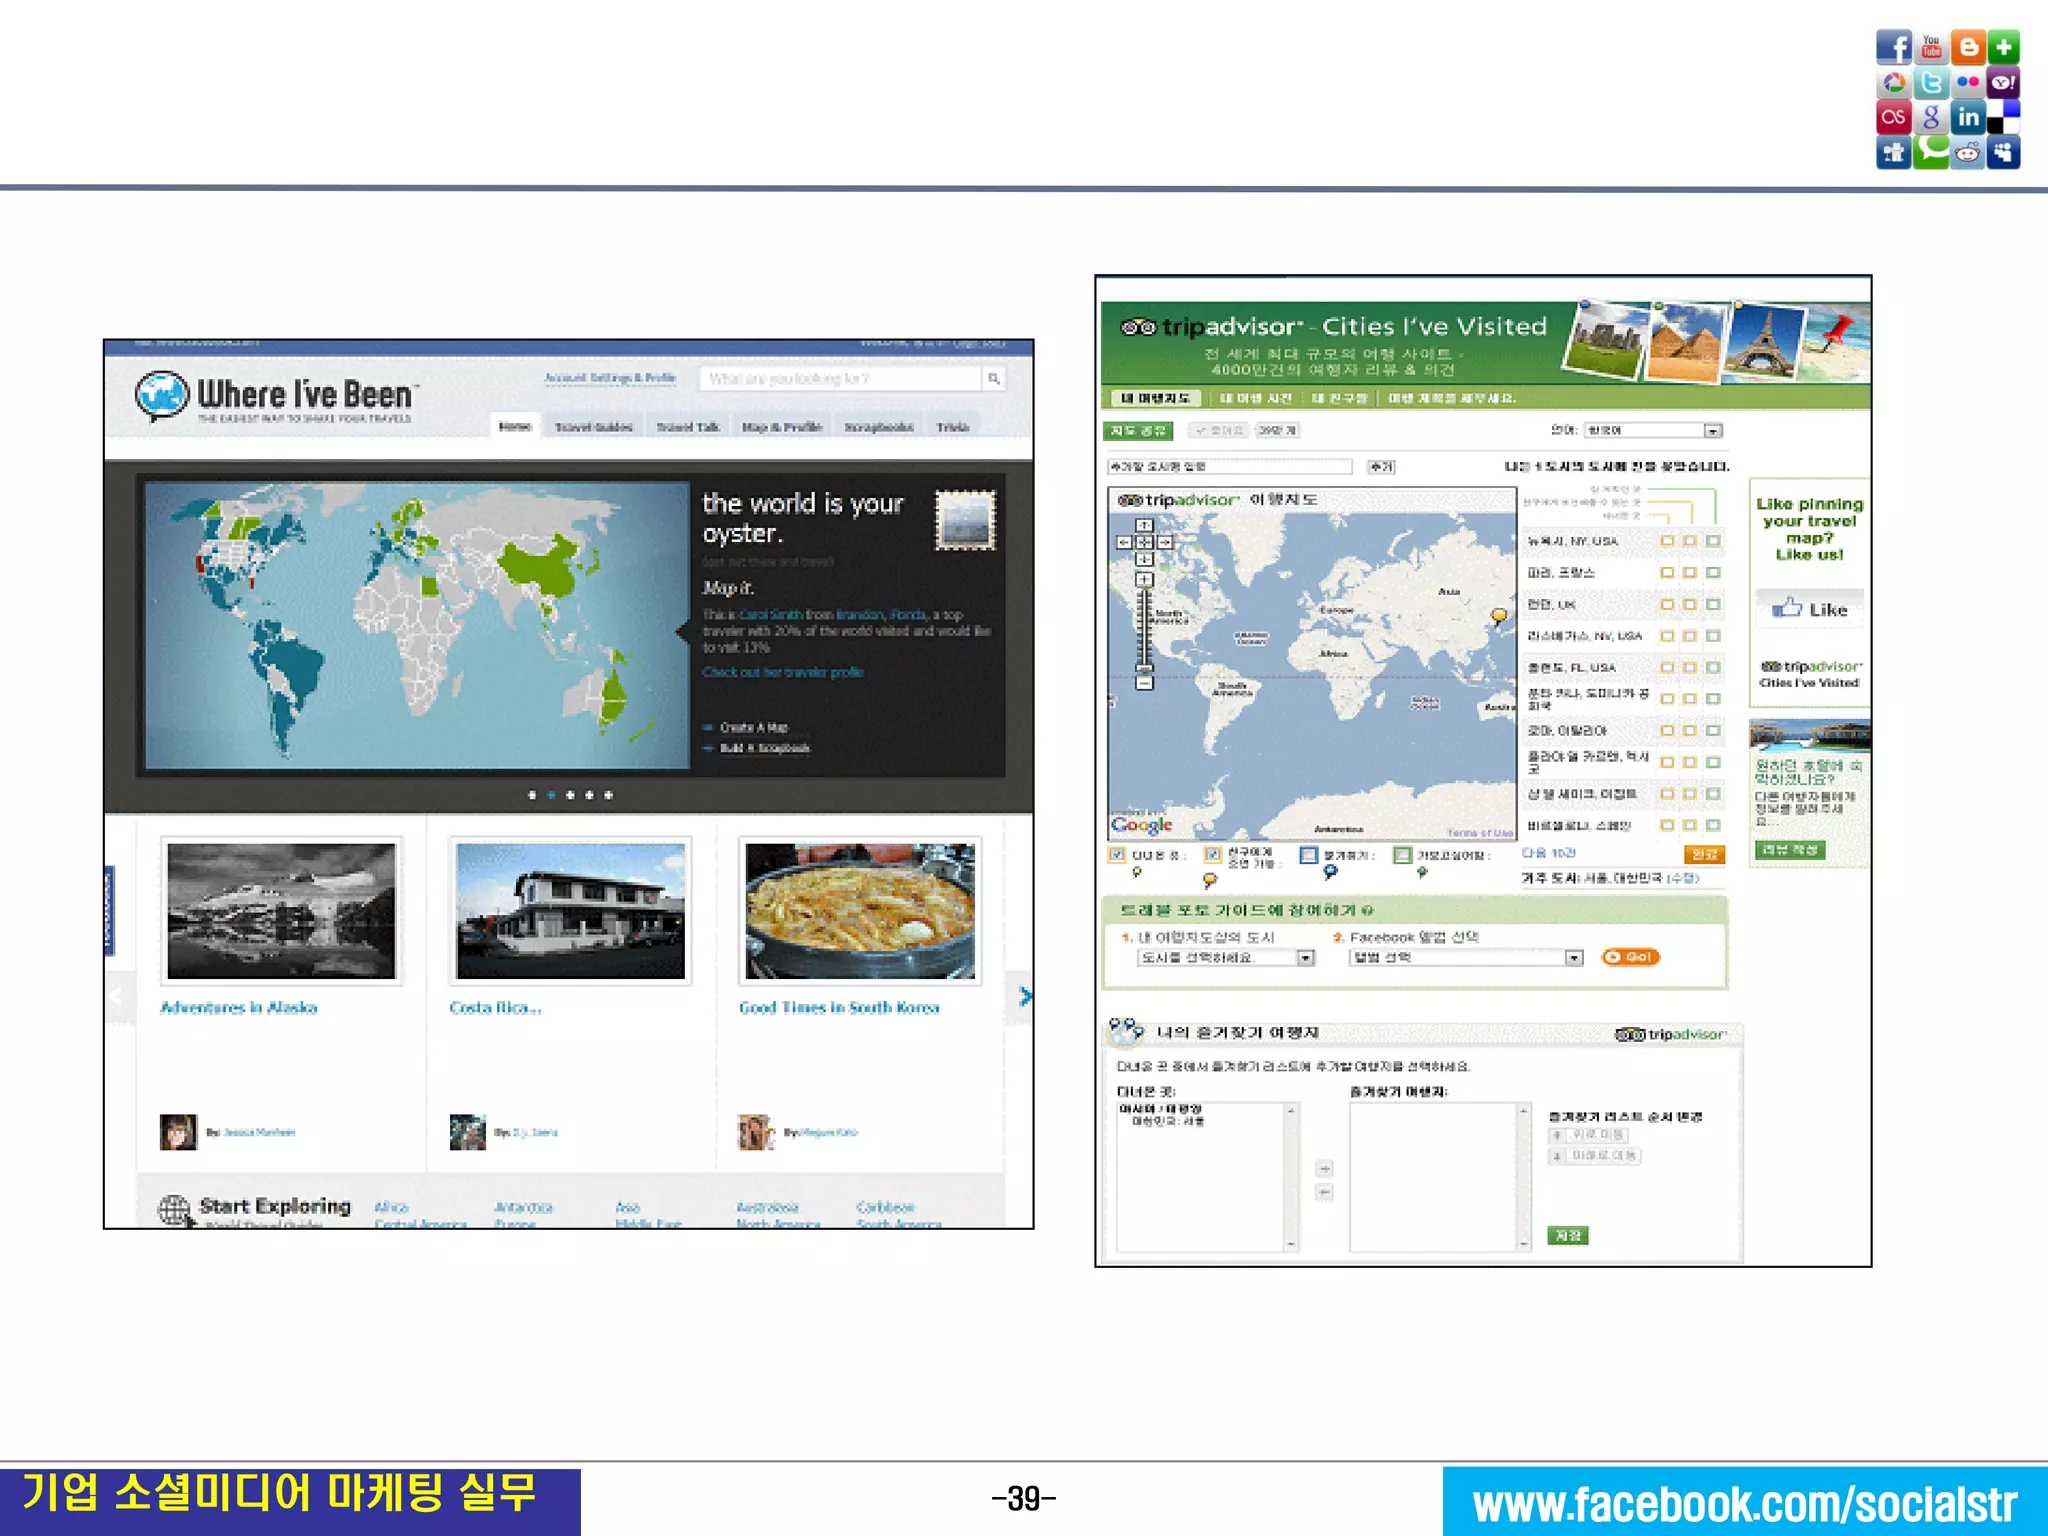Click the next arrow beside South Korea story
The height and width of the screenshot is (1536, 2048).
click(x=1024, y=996)
